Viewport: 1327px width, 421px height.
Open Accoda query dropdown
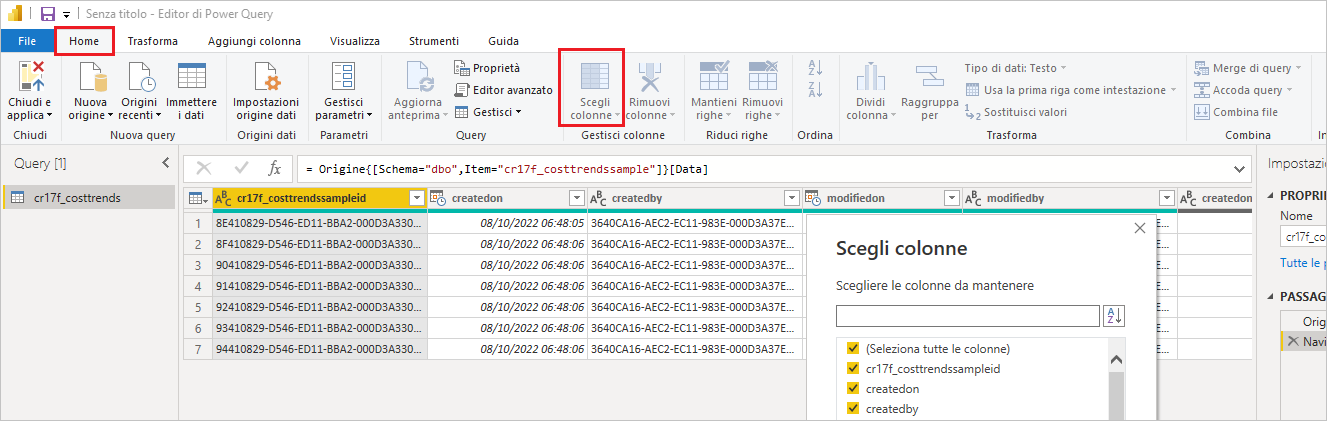[x=1242, y=90]
